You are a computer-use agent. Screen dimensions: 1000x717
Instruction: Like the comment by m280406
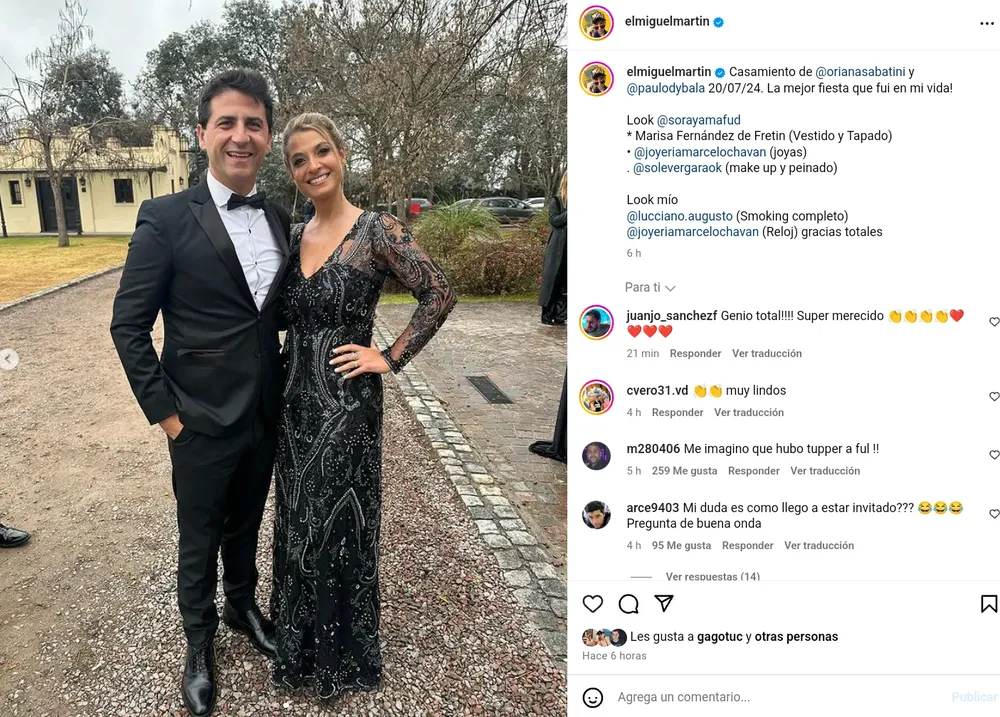(994, 455)
